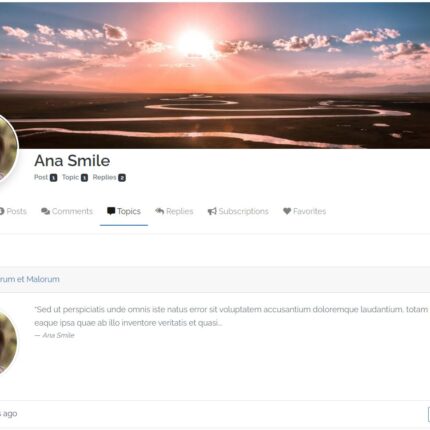Click the Favorites heart icon
The image size is (430, 430).
tap(287, 211)
